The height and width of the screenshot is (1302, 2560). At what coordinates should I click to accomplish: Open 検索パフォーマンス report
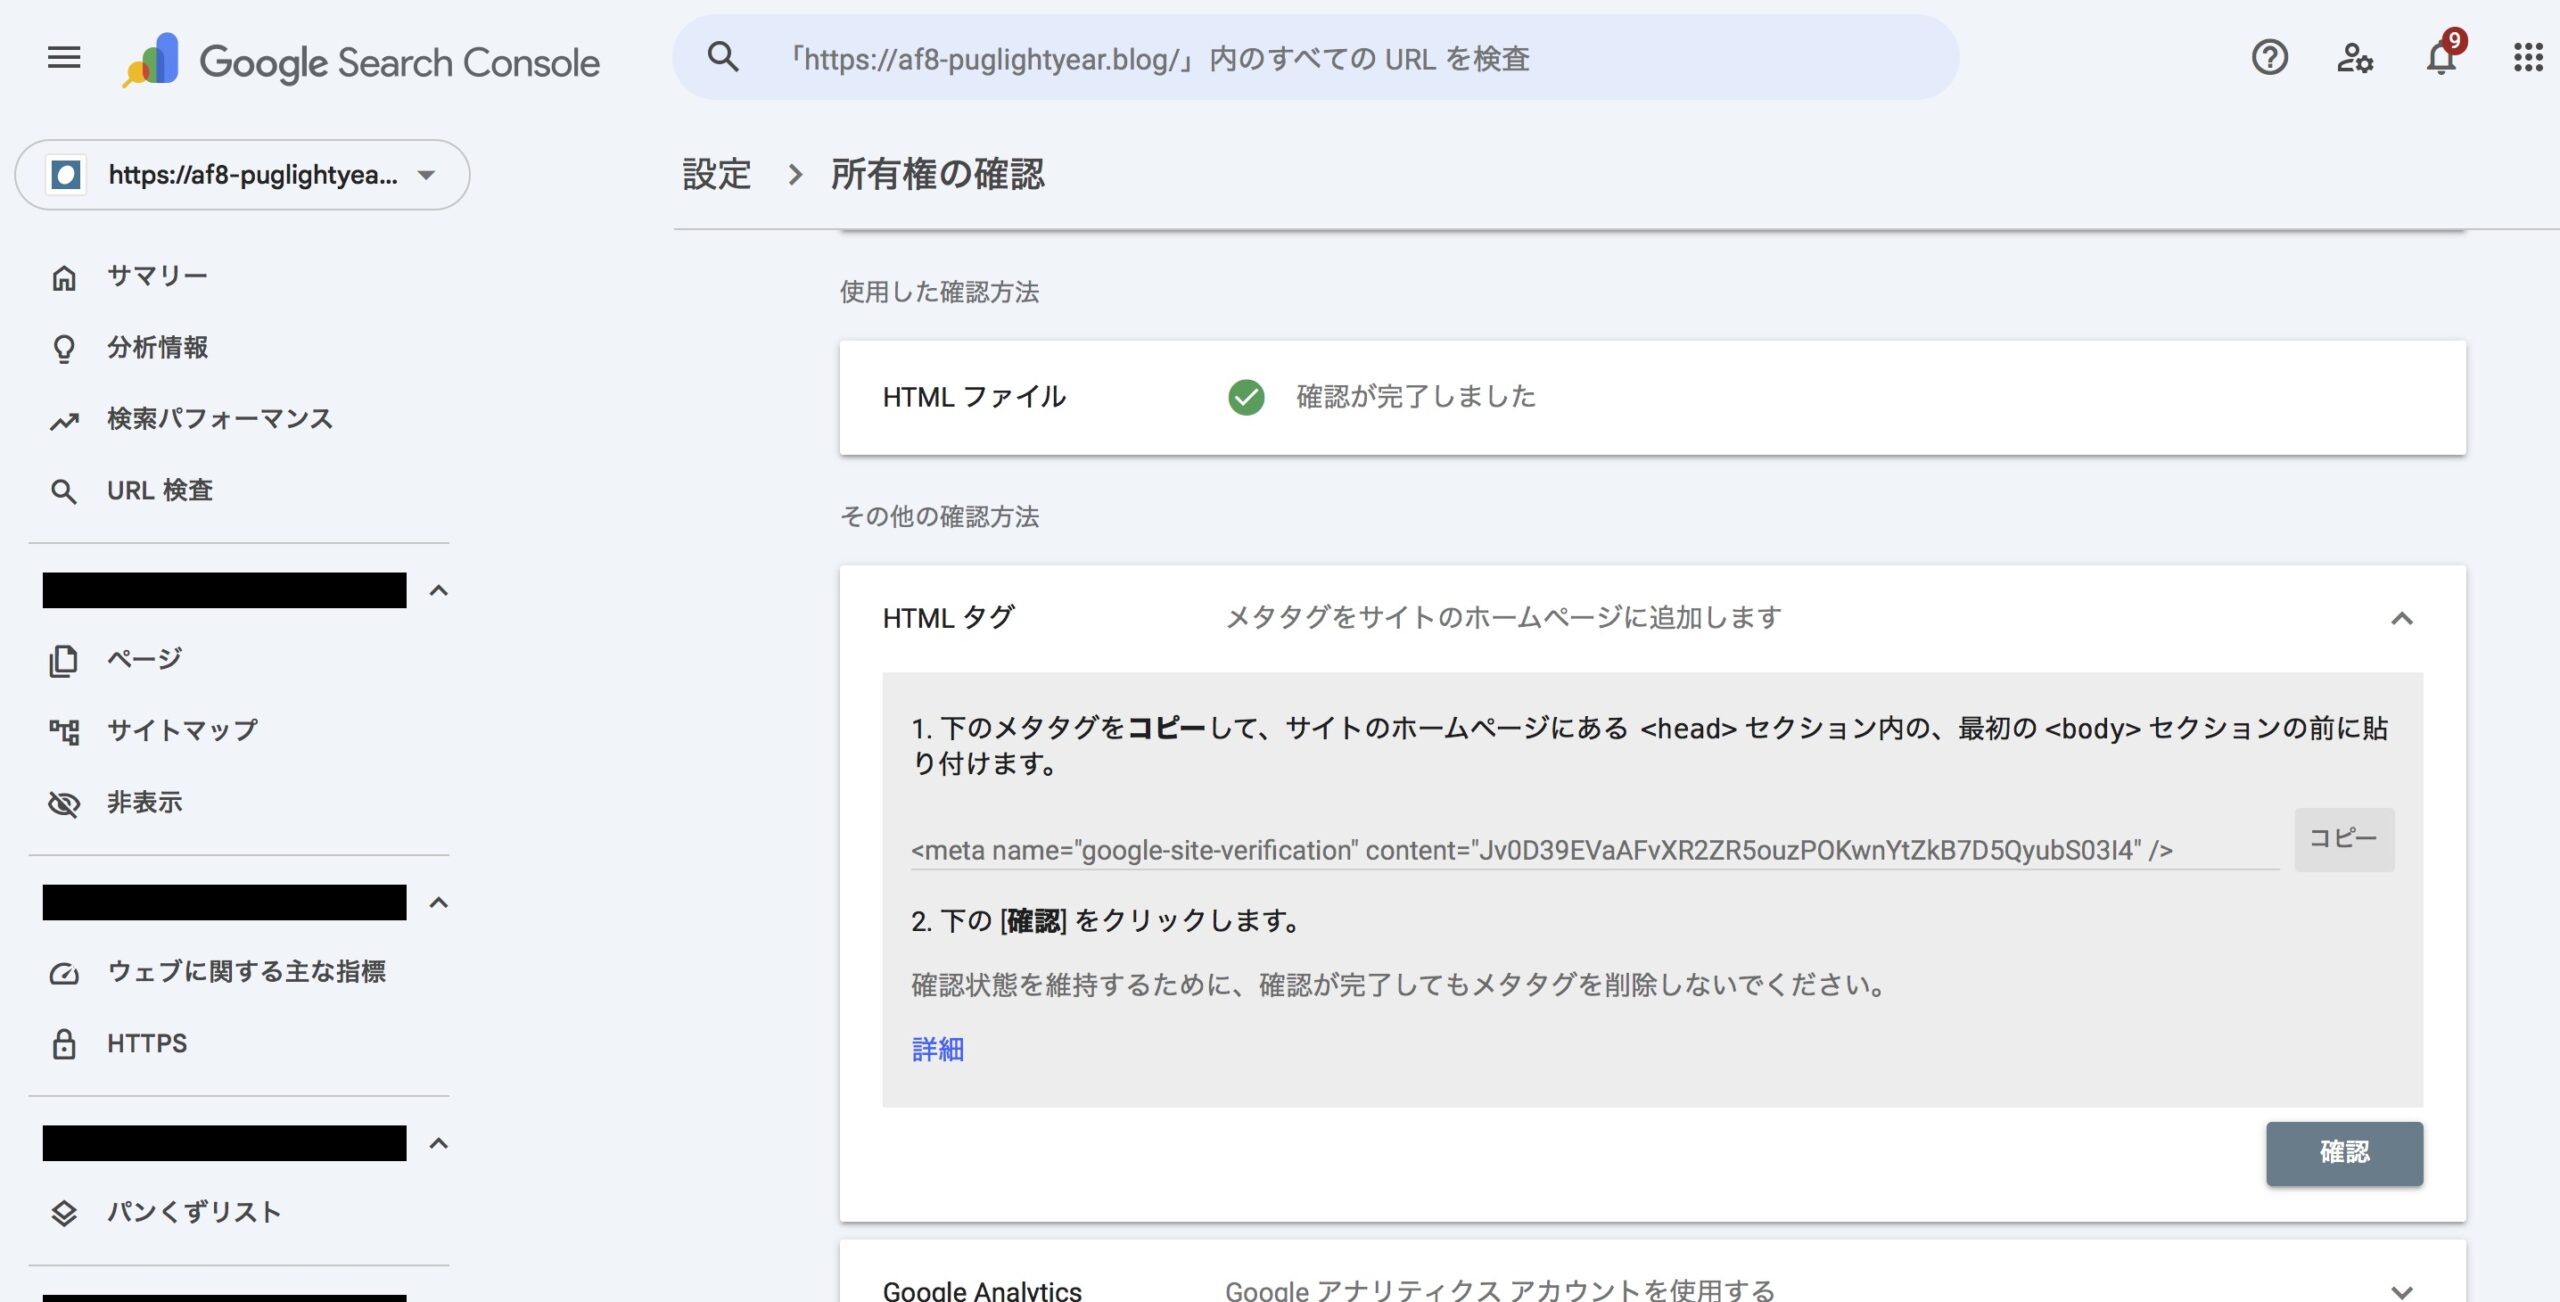tap(219, 419)
